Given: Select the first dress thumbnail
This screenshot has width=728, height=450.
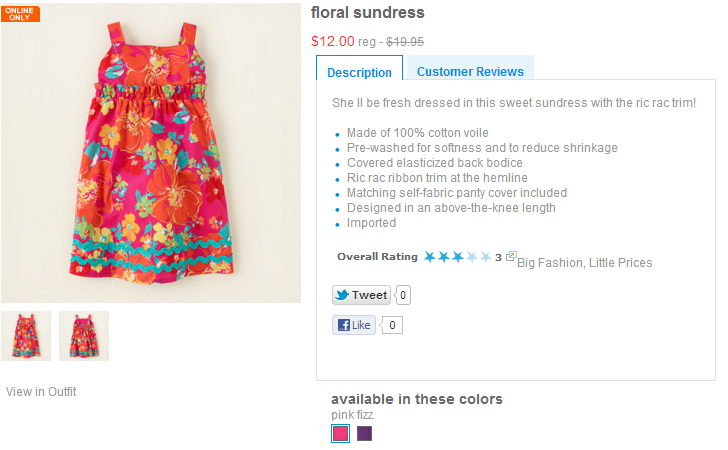Looking at the screenshot, I should coord(26,336).
